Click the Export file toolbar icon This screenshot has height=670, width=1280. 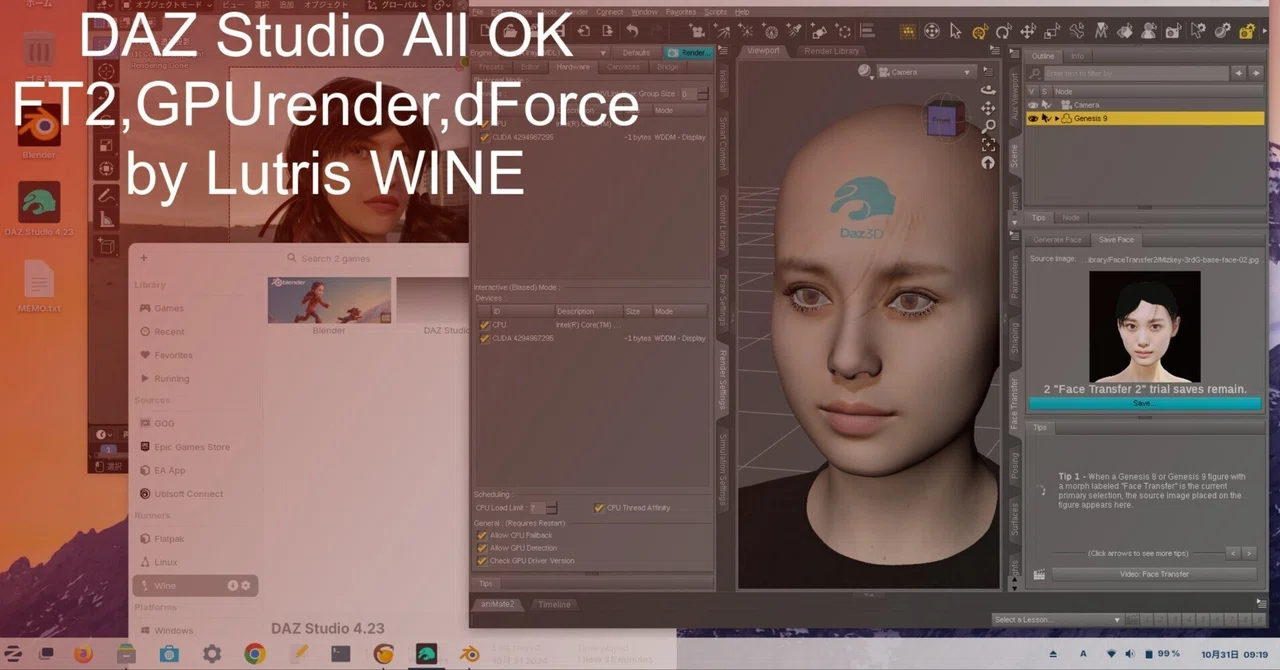coord(607,30)
